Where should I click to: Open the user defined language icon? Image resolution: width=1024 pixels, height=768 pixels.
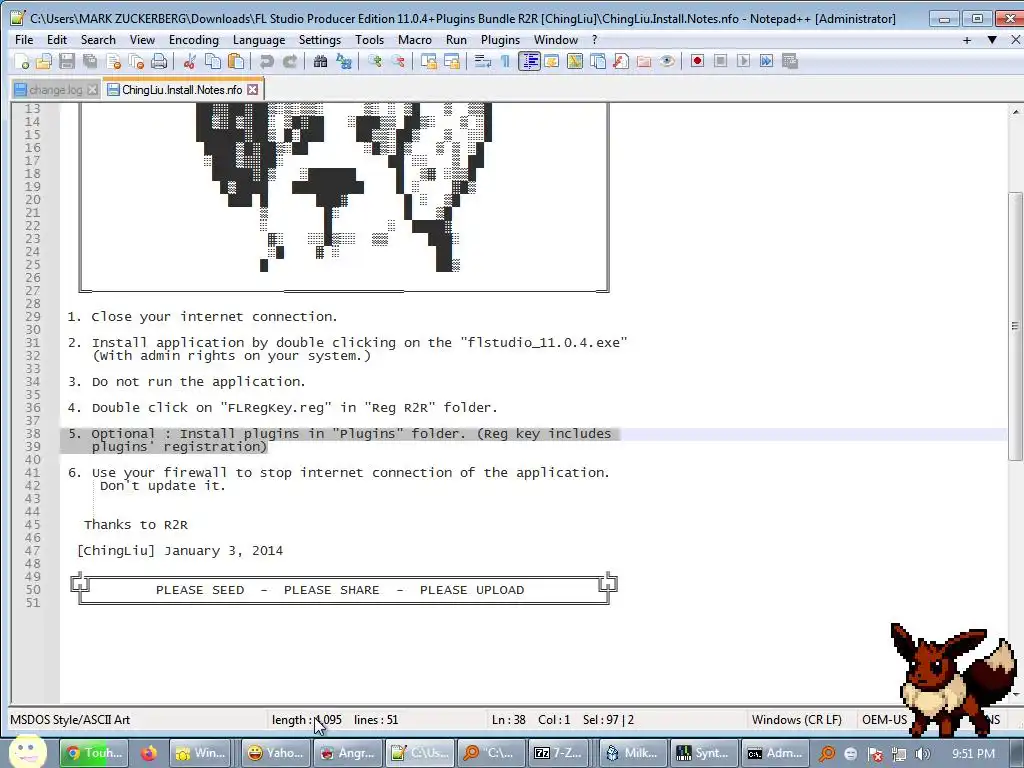tap(552, 61)
